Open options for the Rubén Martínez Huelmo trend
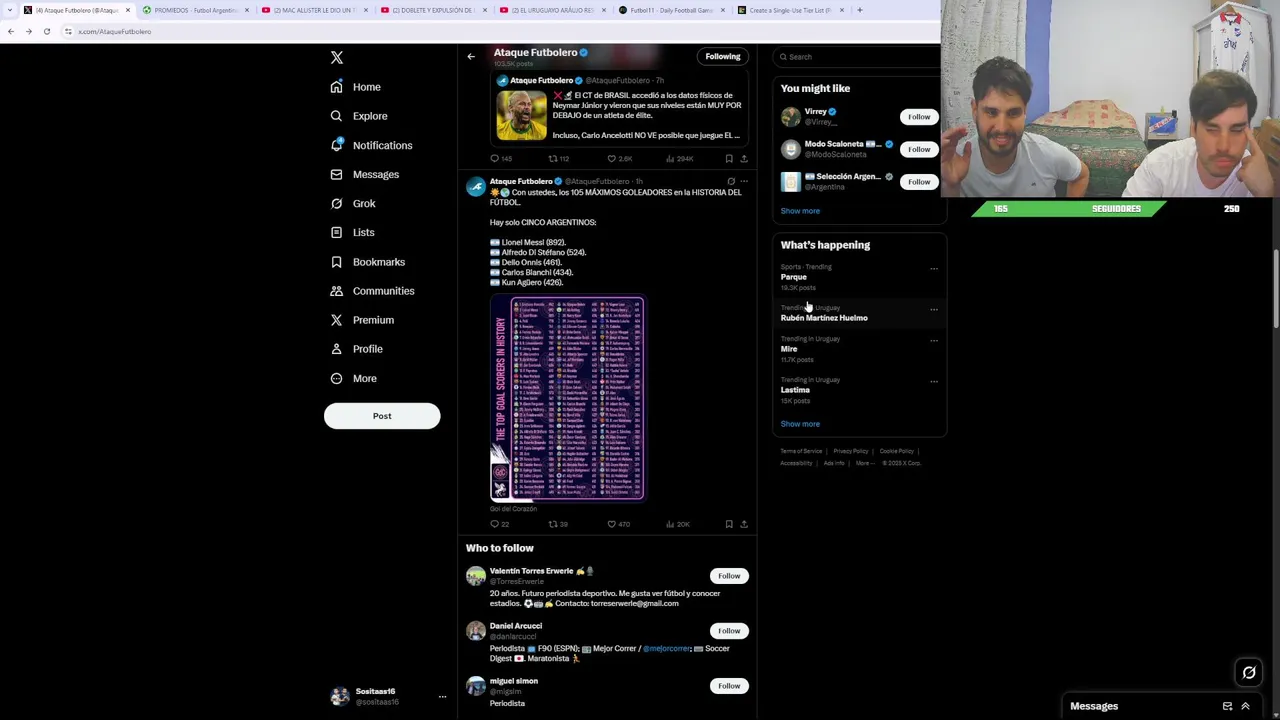 [x=934, y=309]
